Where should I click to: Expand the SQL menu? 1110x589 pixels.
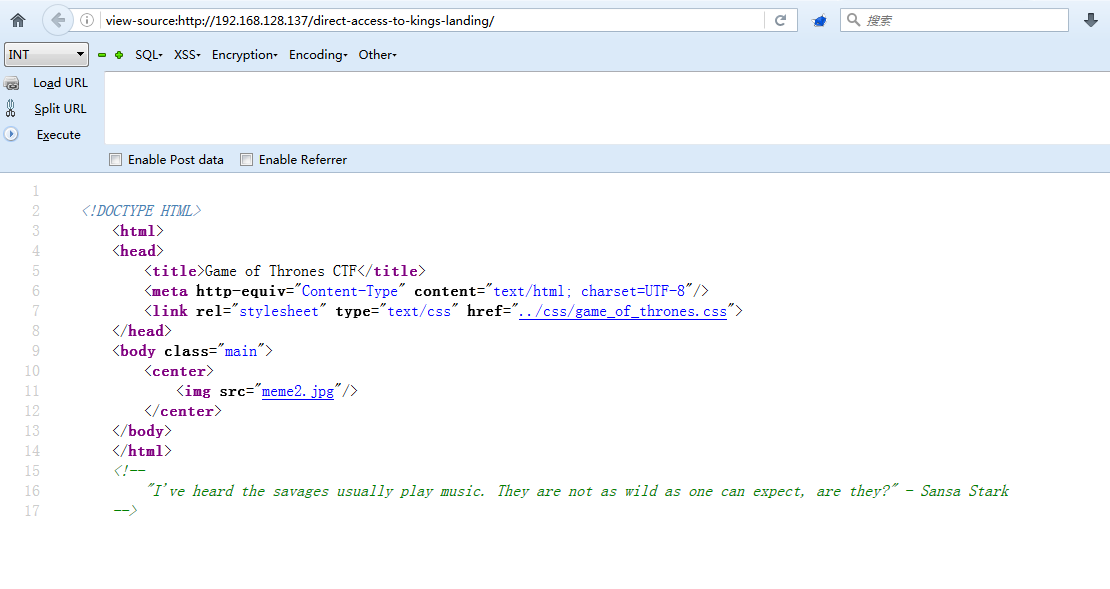click(149, 55)
